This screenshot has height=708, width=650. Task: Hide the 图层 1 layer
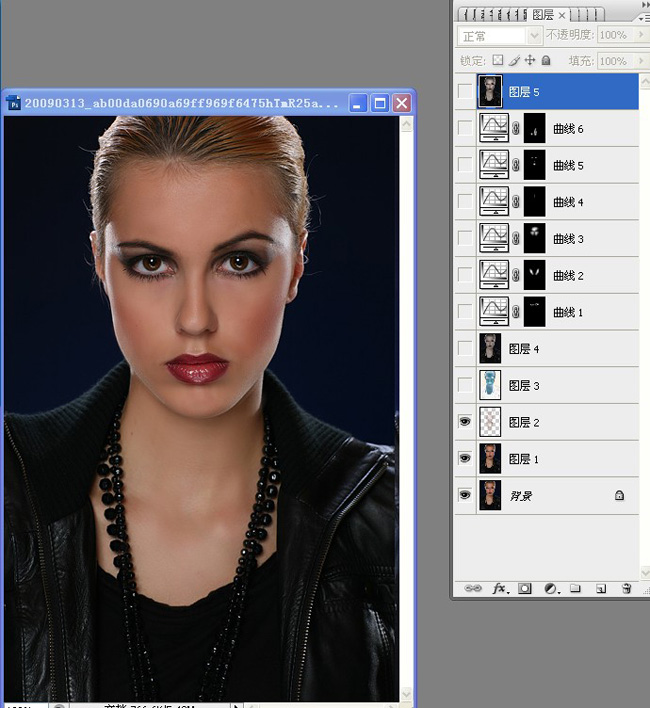tap(465, 458)
